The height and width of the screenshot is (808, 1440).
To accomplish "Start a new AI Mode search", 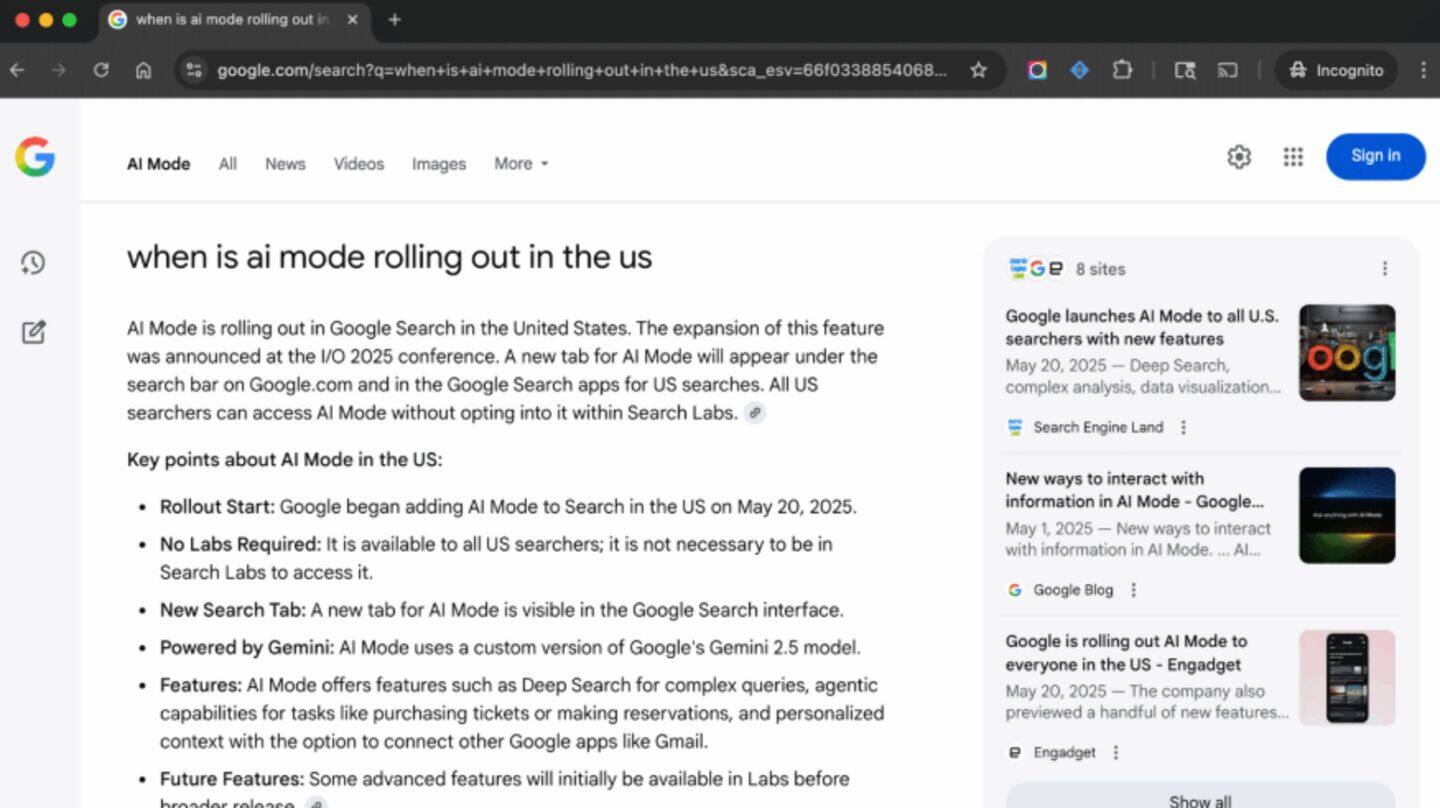I will [x=33, y=332].
